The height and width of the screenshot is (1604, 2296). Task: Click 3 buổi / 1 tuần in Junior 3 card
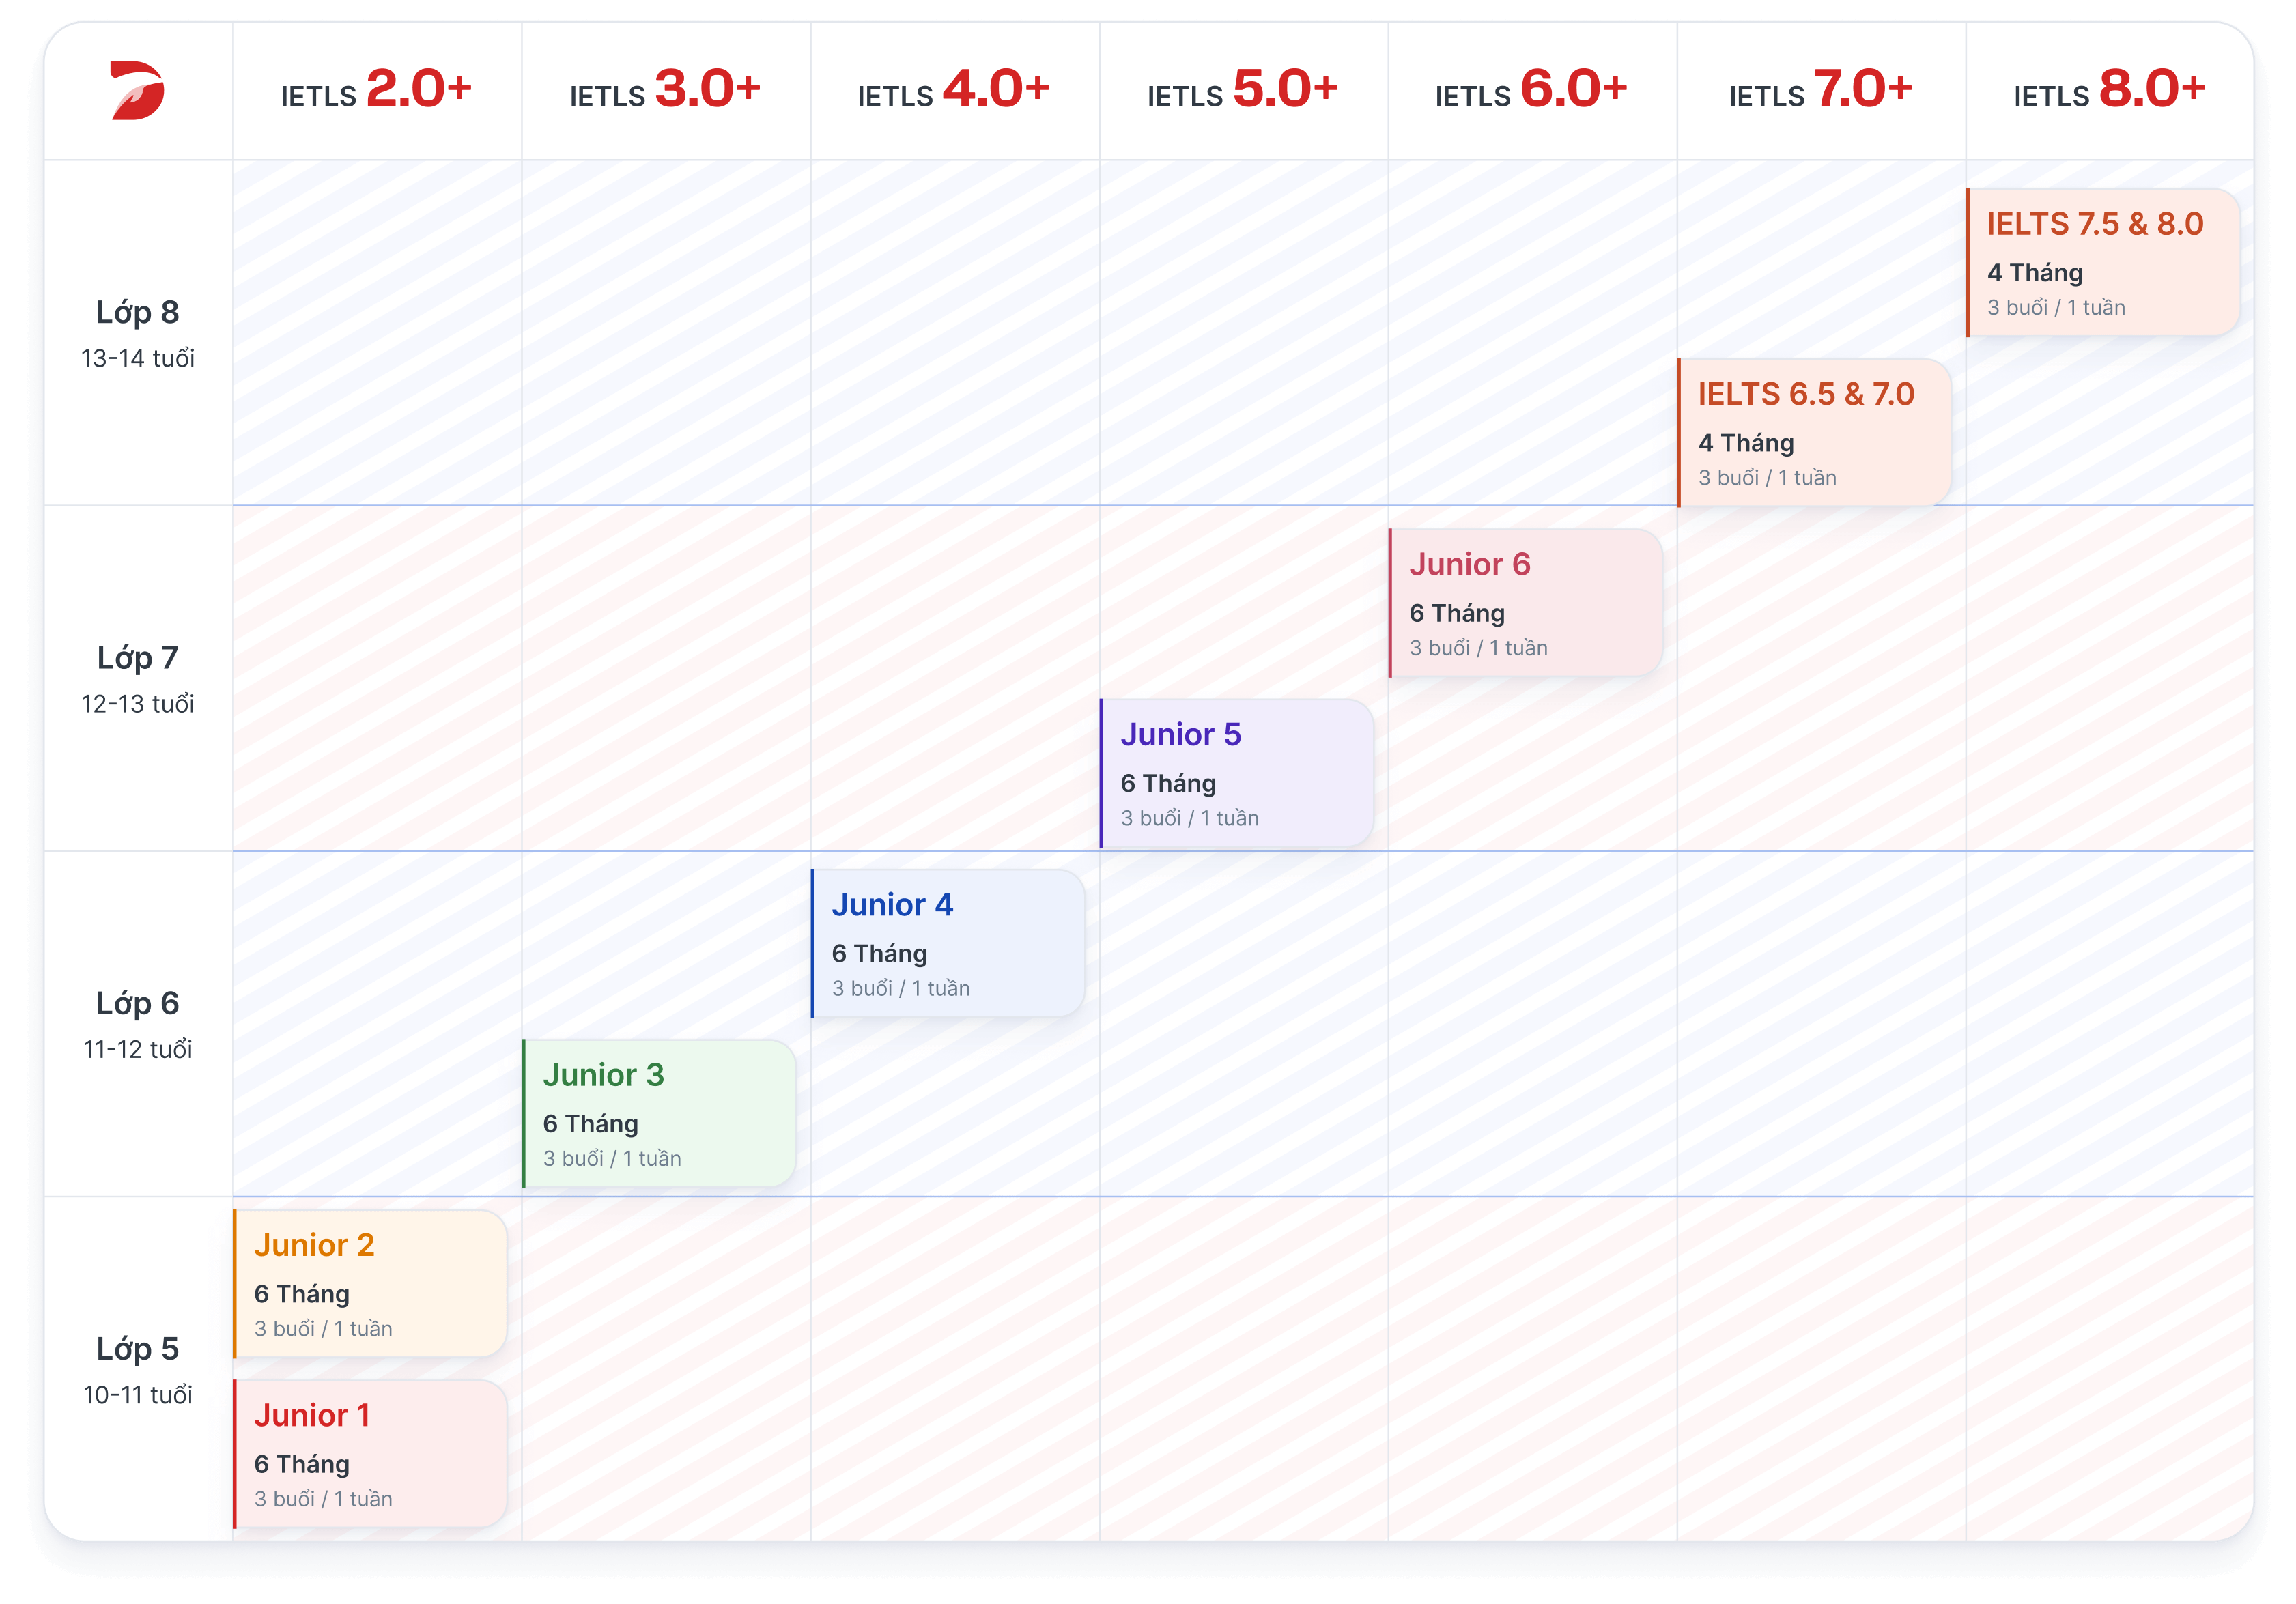[611, 1158]
